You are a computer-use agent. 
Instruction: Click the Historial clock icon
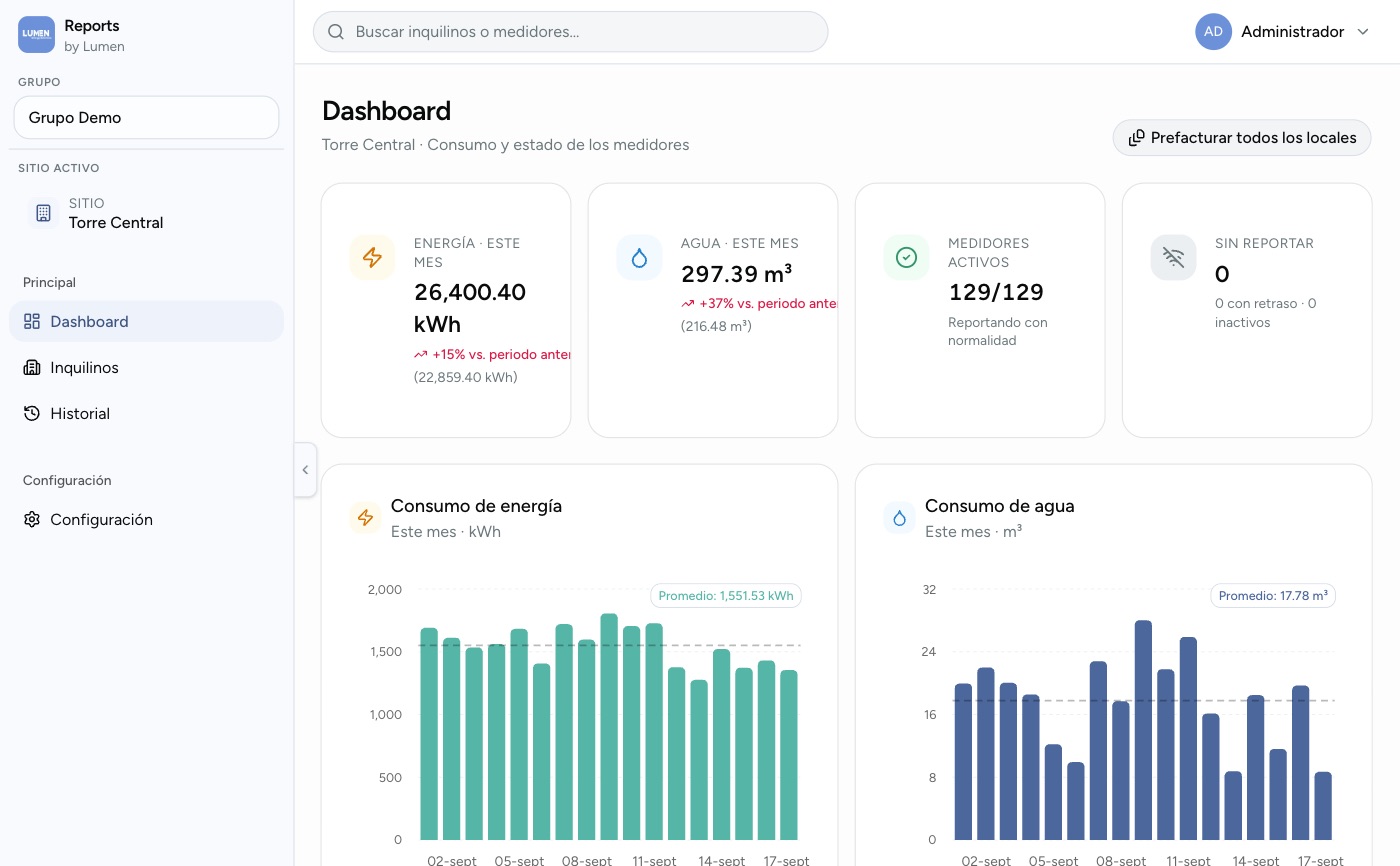[x=32, y=414]
